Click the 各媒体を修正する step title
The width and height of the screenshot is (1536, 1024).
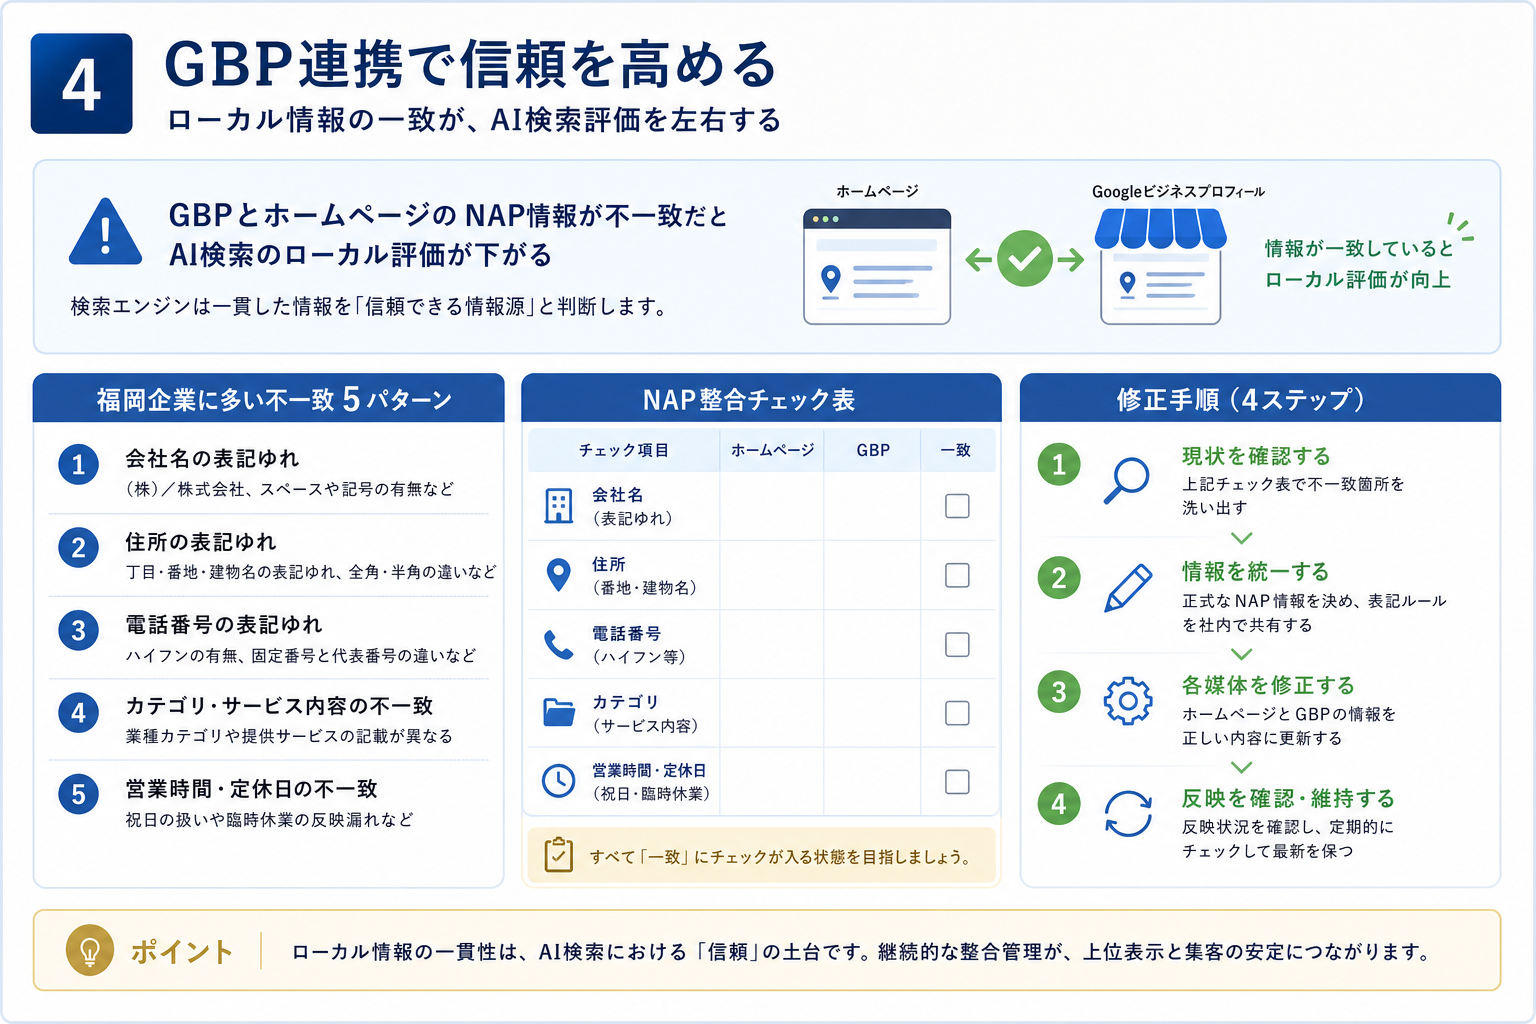(x=1268, y=685)
